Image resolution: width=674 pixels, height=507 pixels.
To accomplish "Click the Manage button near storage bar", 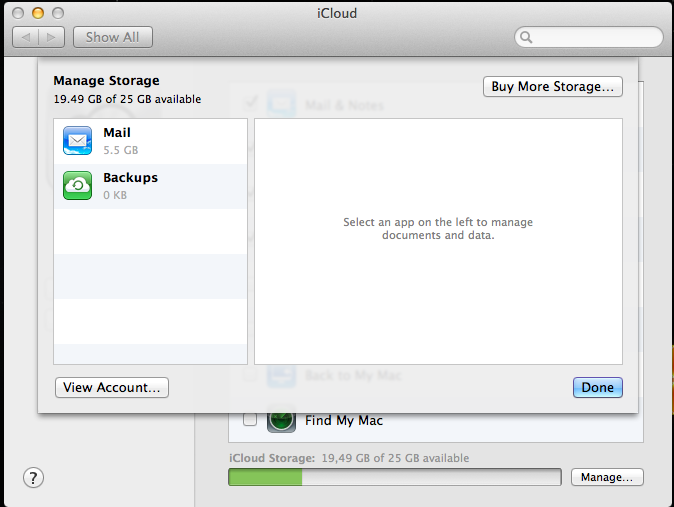I will (x=607, y=477).
